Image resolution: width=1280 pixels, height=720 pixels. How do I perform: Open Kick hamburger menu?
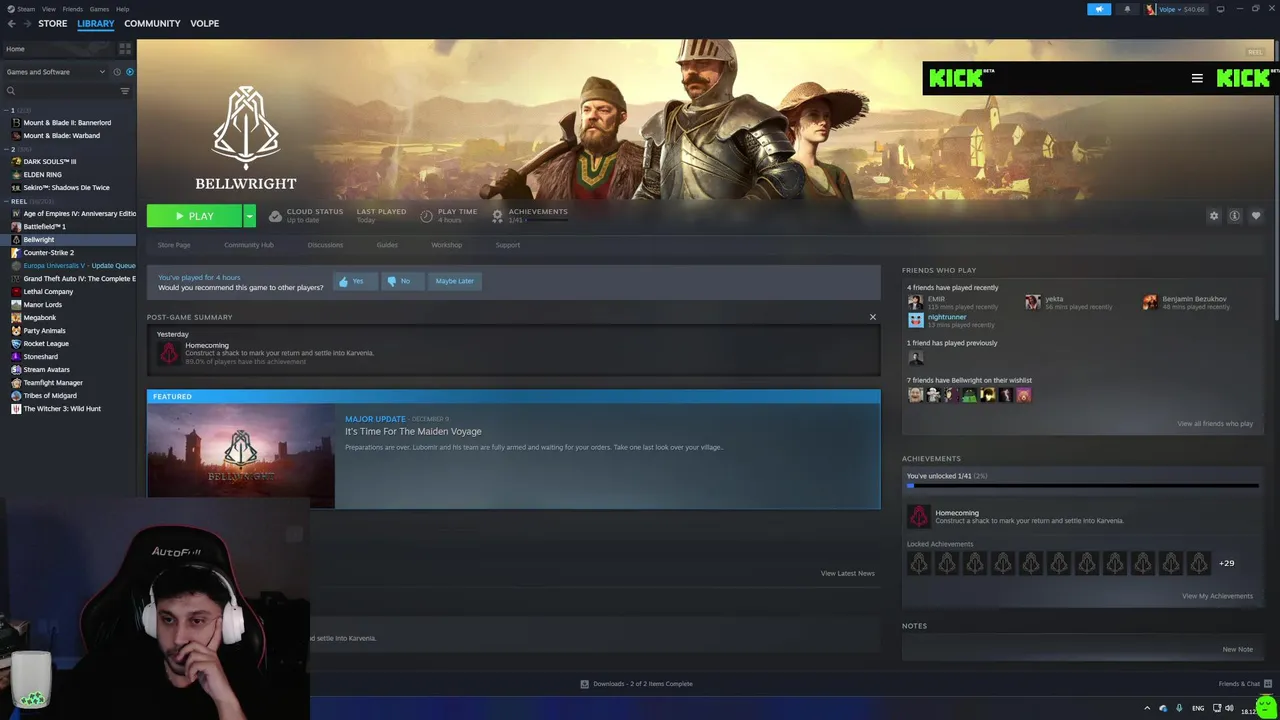[x=1197, y=78]
